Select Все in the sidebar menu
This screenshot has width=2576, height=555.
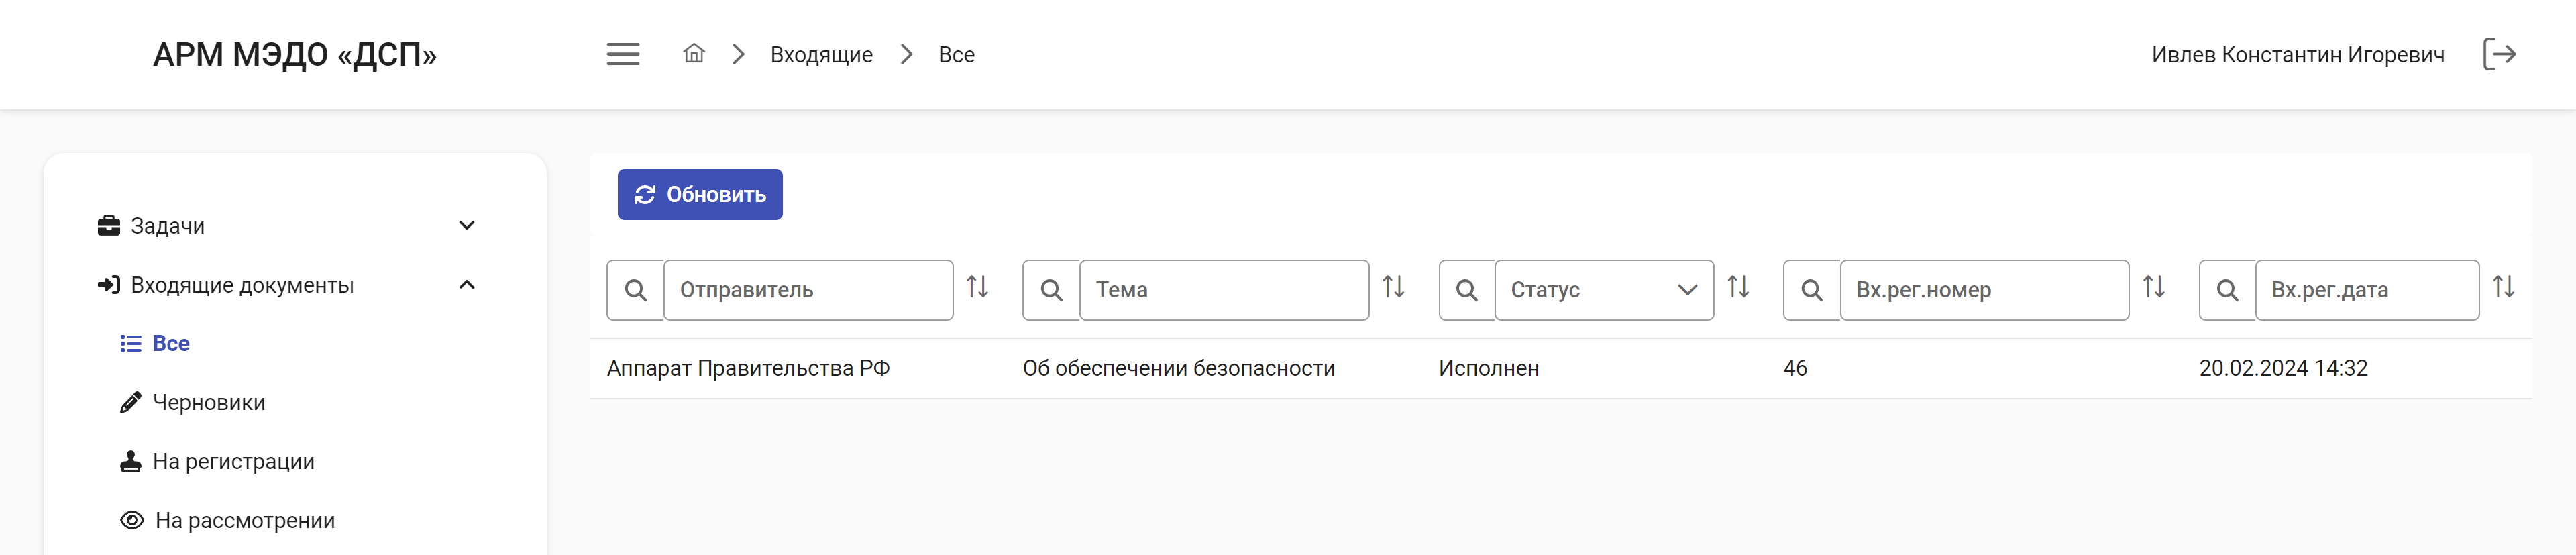coord(171,344)
